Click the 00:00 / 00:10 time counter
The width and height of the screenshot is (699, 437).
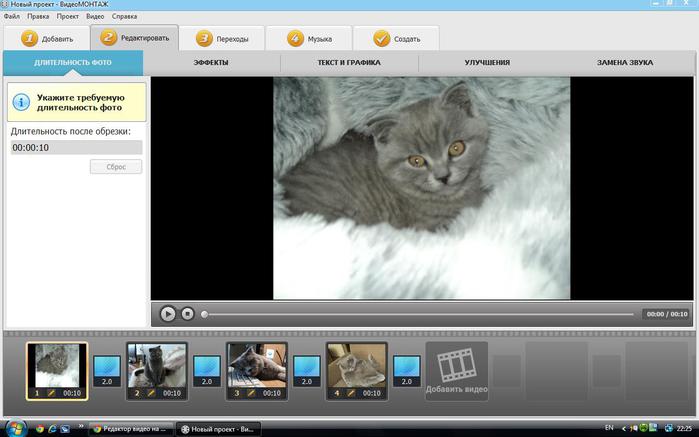click(x=667, y=314)
